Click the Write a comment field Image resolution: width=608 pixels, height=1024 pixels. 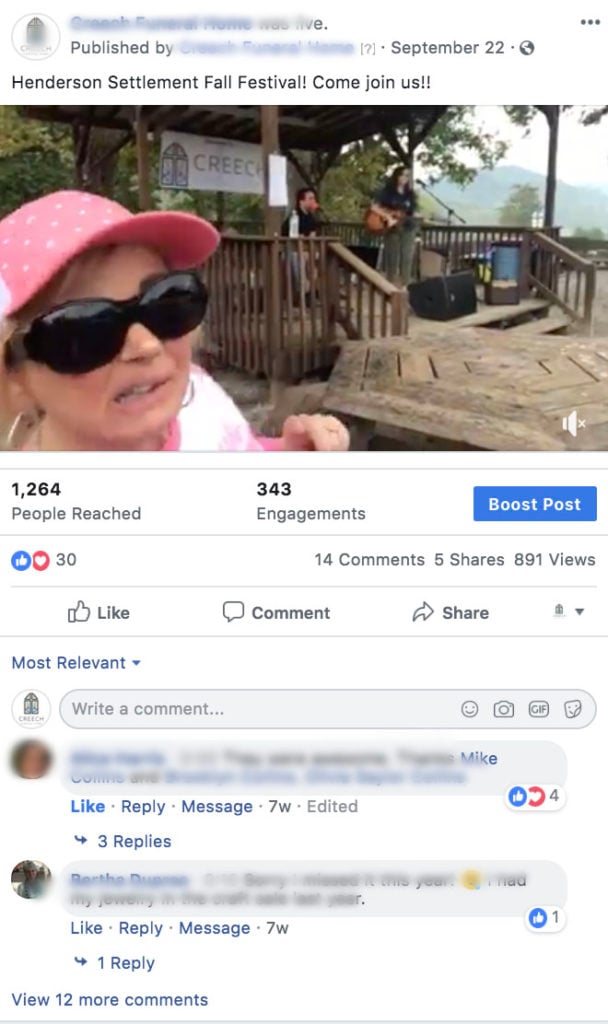[261, 709]
